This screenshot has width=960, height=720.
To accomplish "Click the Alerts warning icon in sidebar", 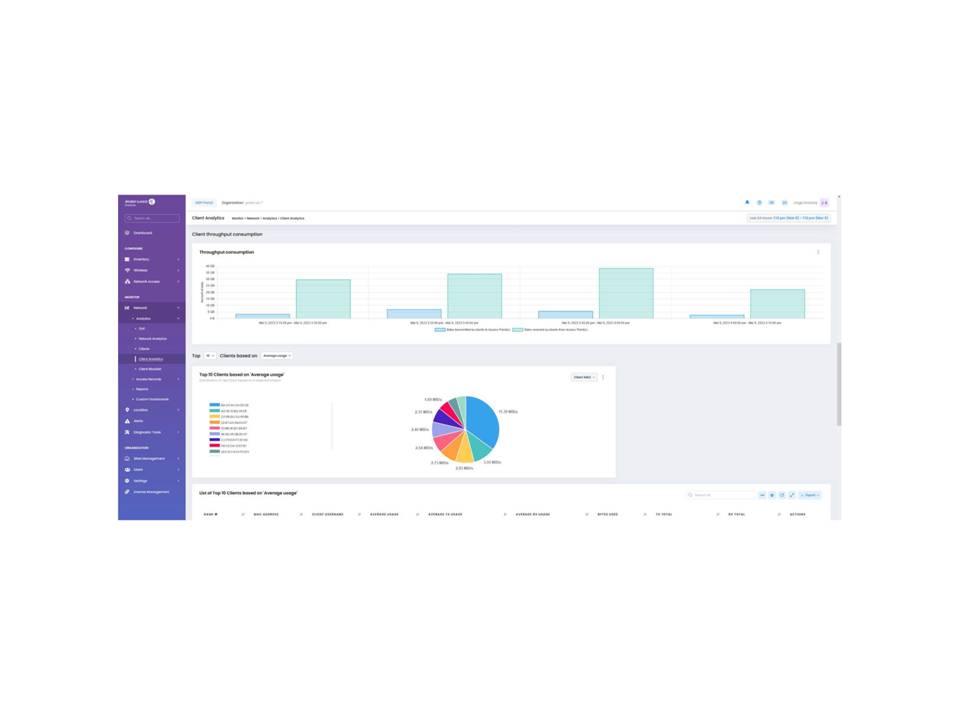I will point(127,421).
